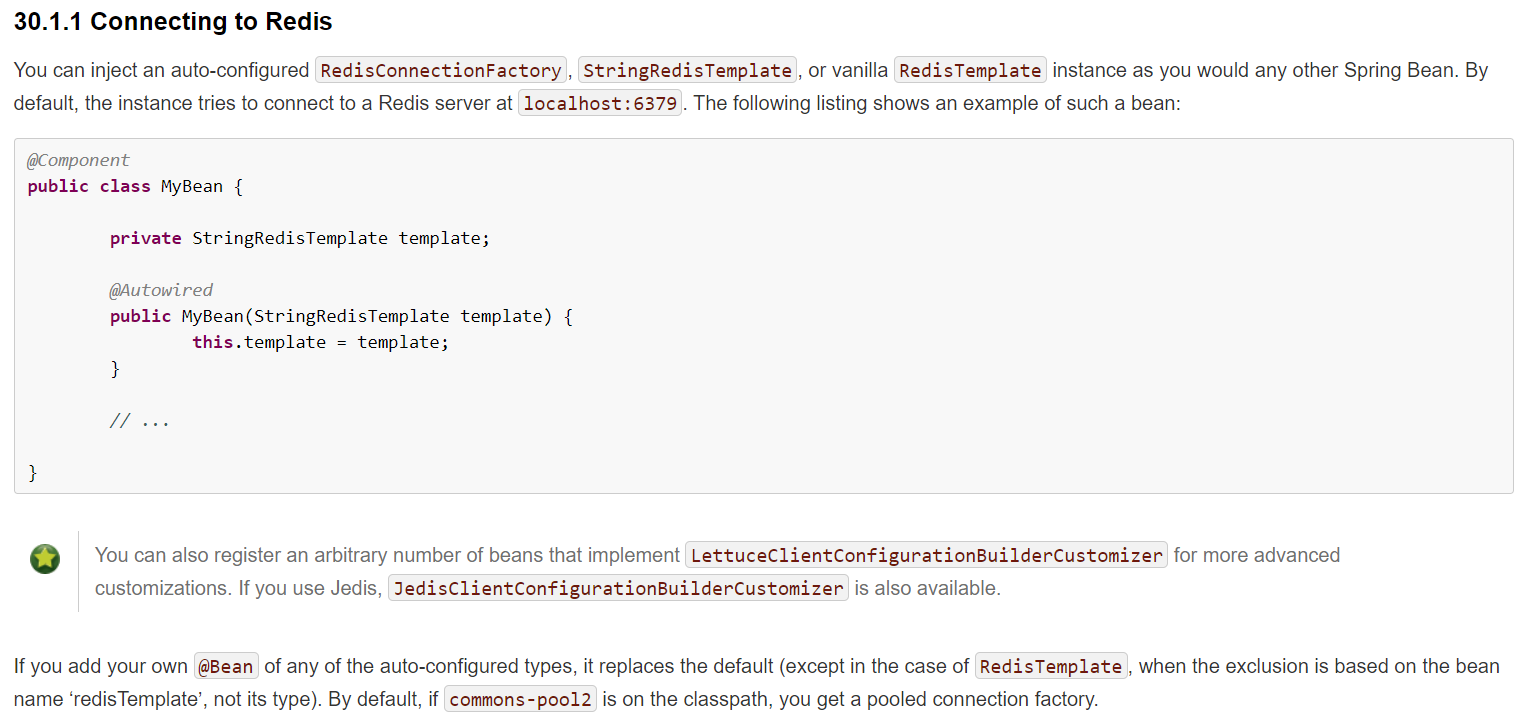Click the '// ...' comment line
The image size is (1521, 716).
tap(140, 421)
